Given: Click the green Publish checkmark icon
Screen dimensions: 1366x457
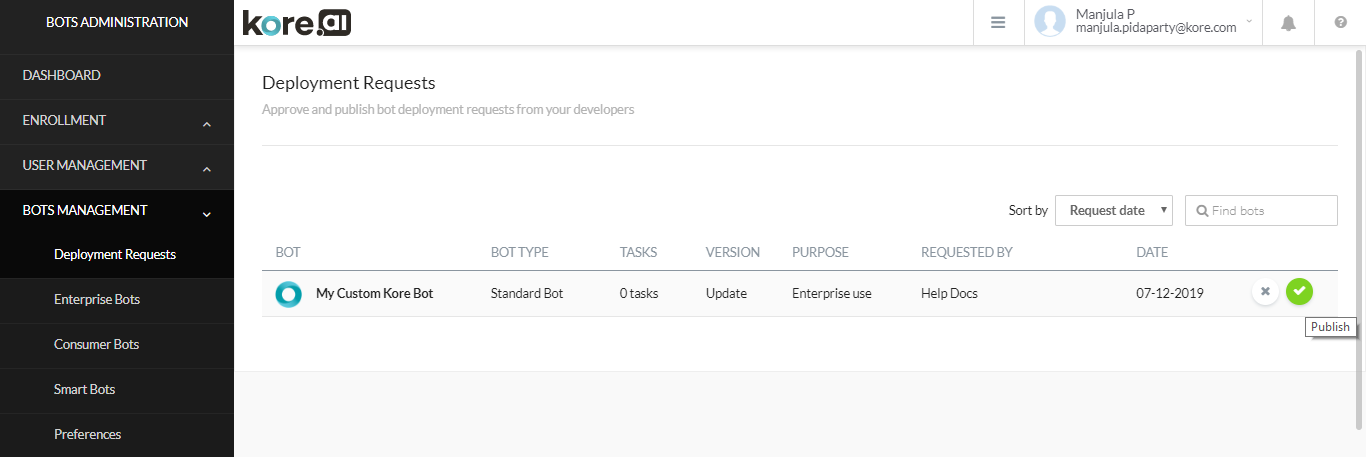Looking at the screenshot, I should click(1299, 291).
